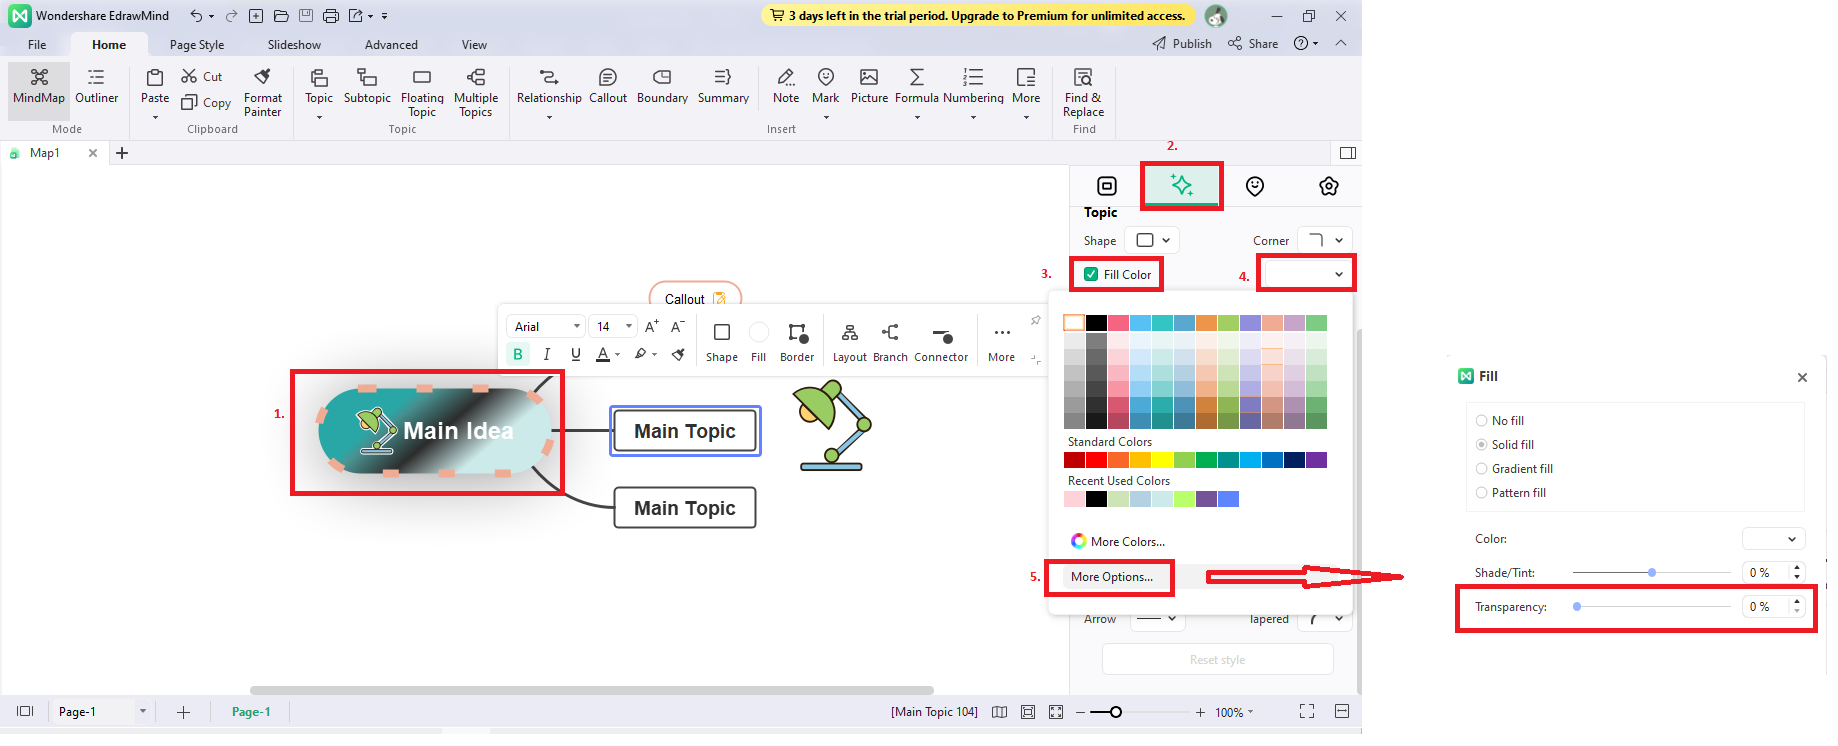
Task: Open the File menu
Action: click(x=37, y=44)
